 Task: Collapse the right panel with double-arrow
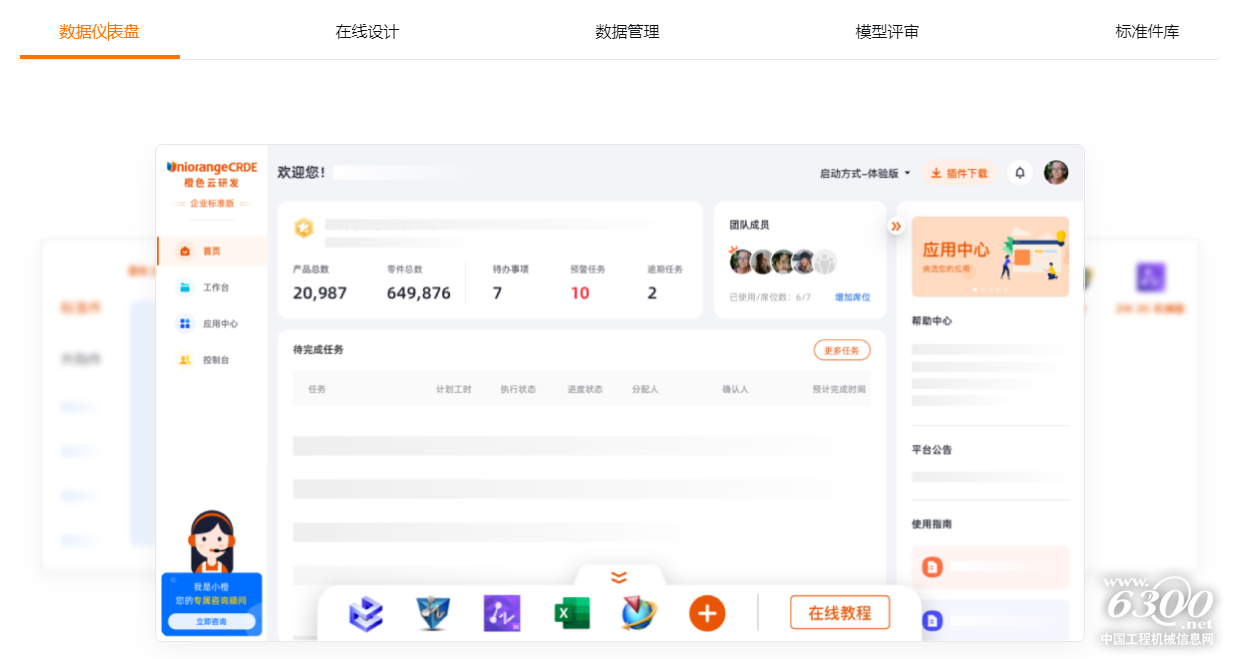coord(896,226)
